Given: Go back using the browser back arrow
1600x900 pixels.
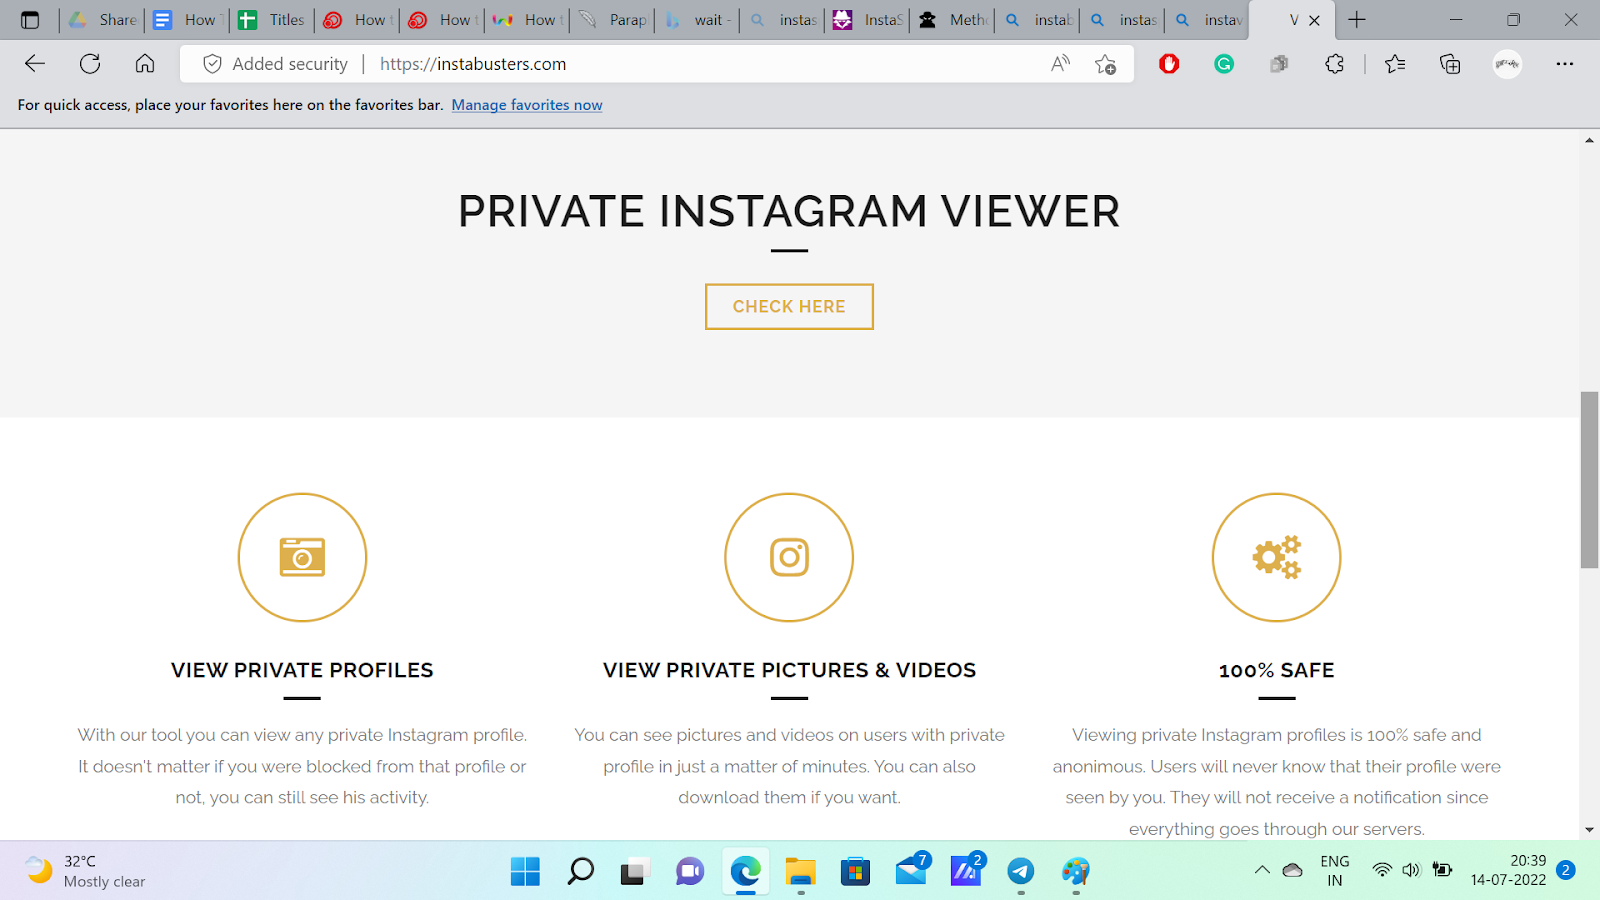Looking at the screenshot, I should [x=35, y=64].
